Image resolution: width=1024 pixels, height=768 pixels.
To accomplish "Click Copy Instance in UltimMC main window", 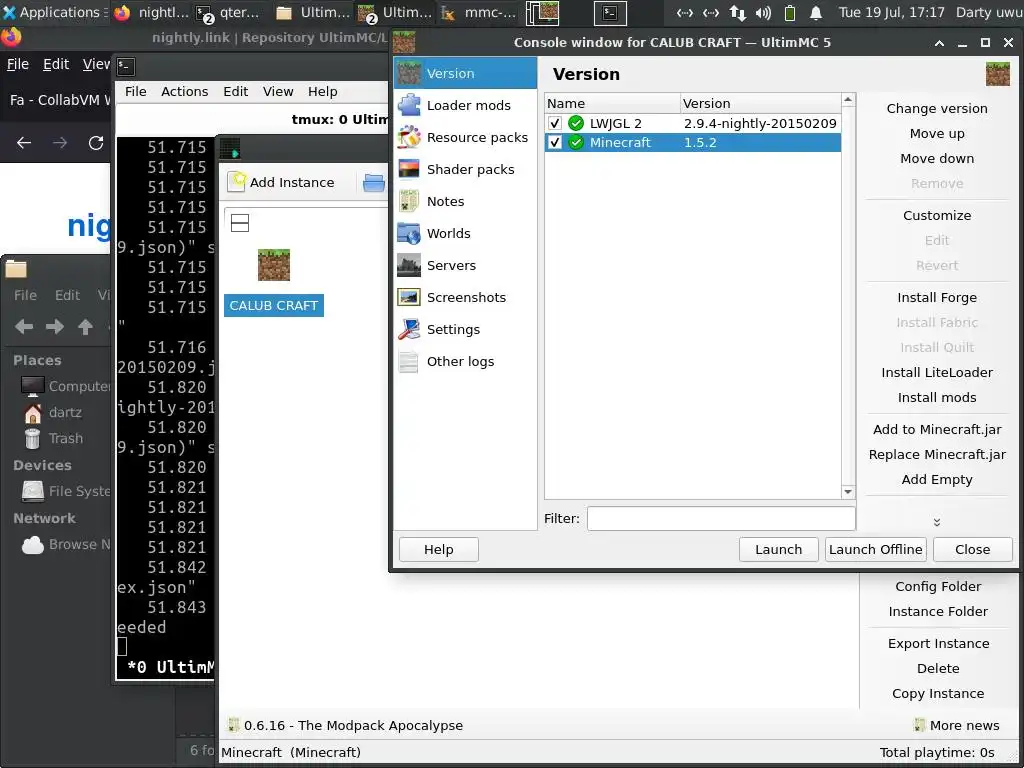I will [x=938, y=694].
